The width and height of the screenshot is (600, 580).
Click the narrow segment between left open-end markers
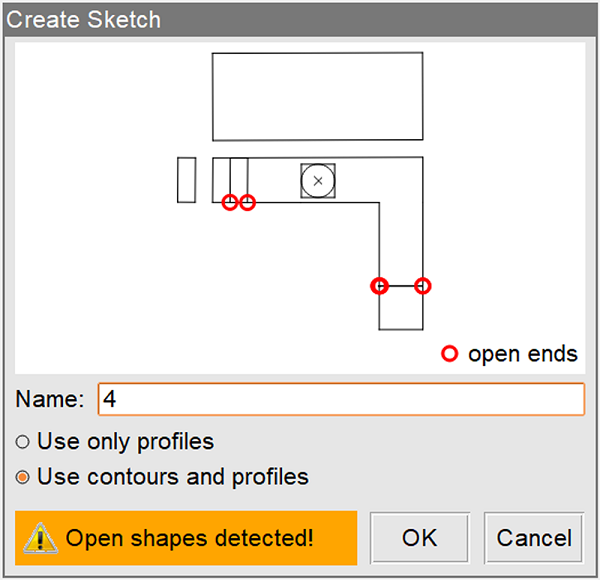click(x=239, y=180)
